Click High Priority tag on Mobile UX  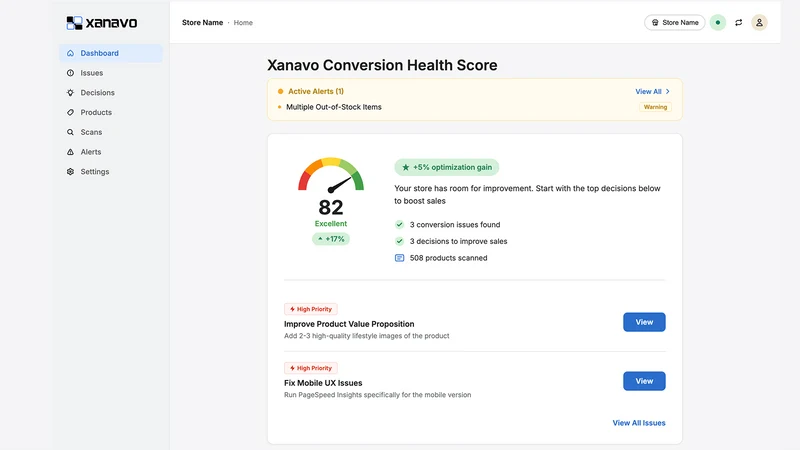coord(311,368)
